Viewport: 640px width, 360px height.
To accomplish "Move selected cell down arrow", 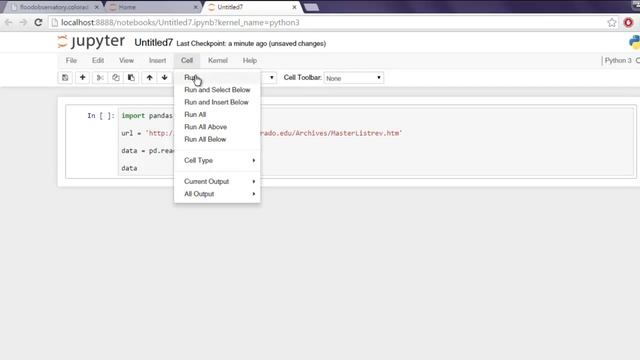I will (164, 78).
